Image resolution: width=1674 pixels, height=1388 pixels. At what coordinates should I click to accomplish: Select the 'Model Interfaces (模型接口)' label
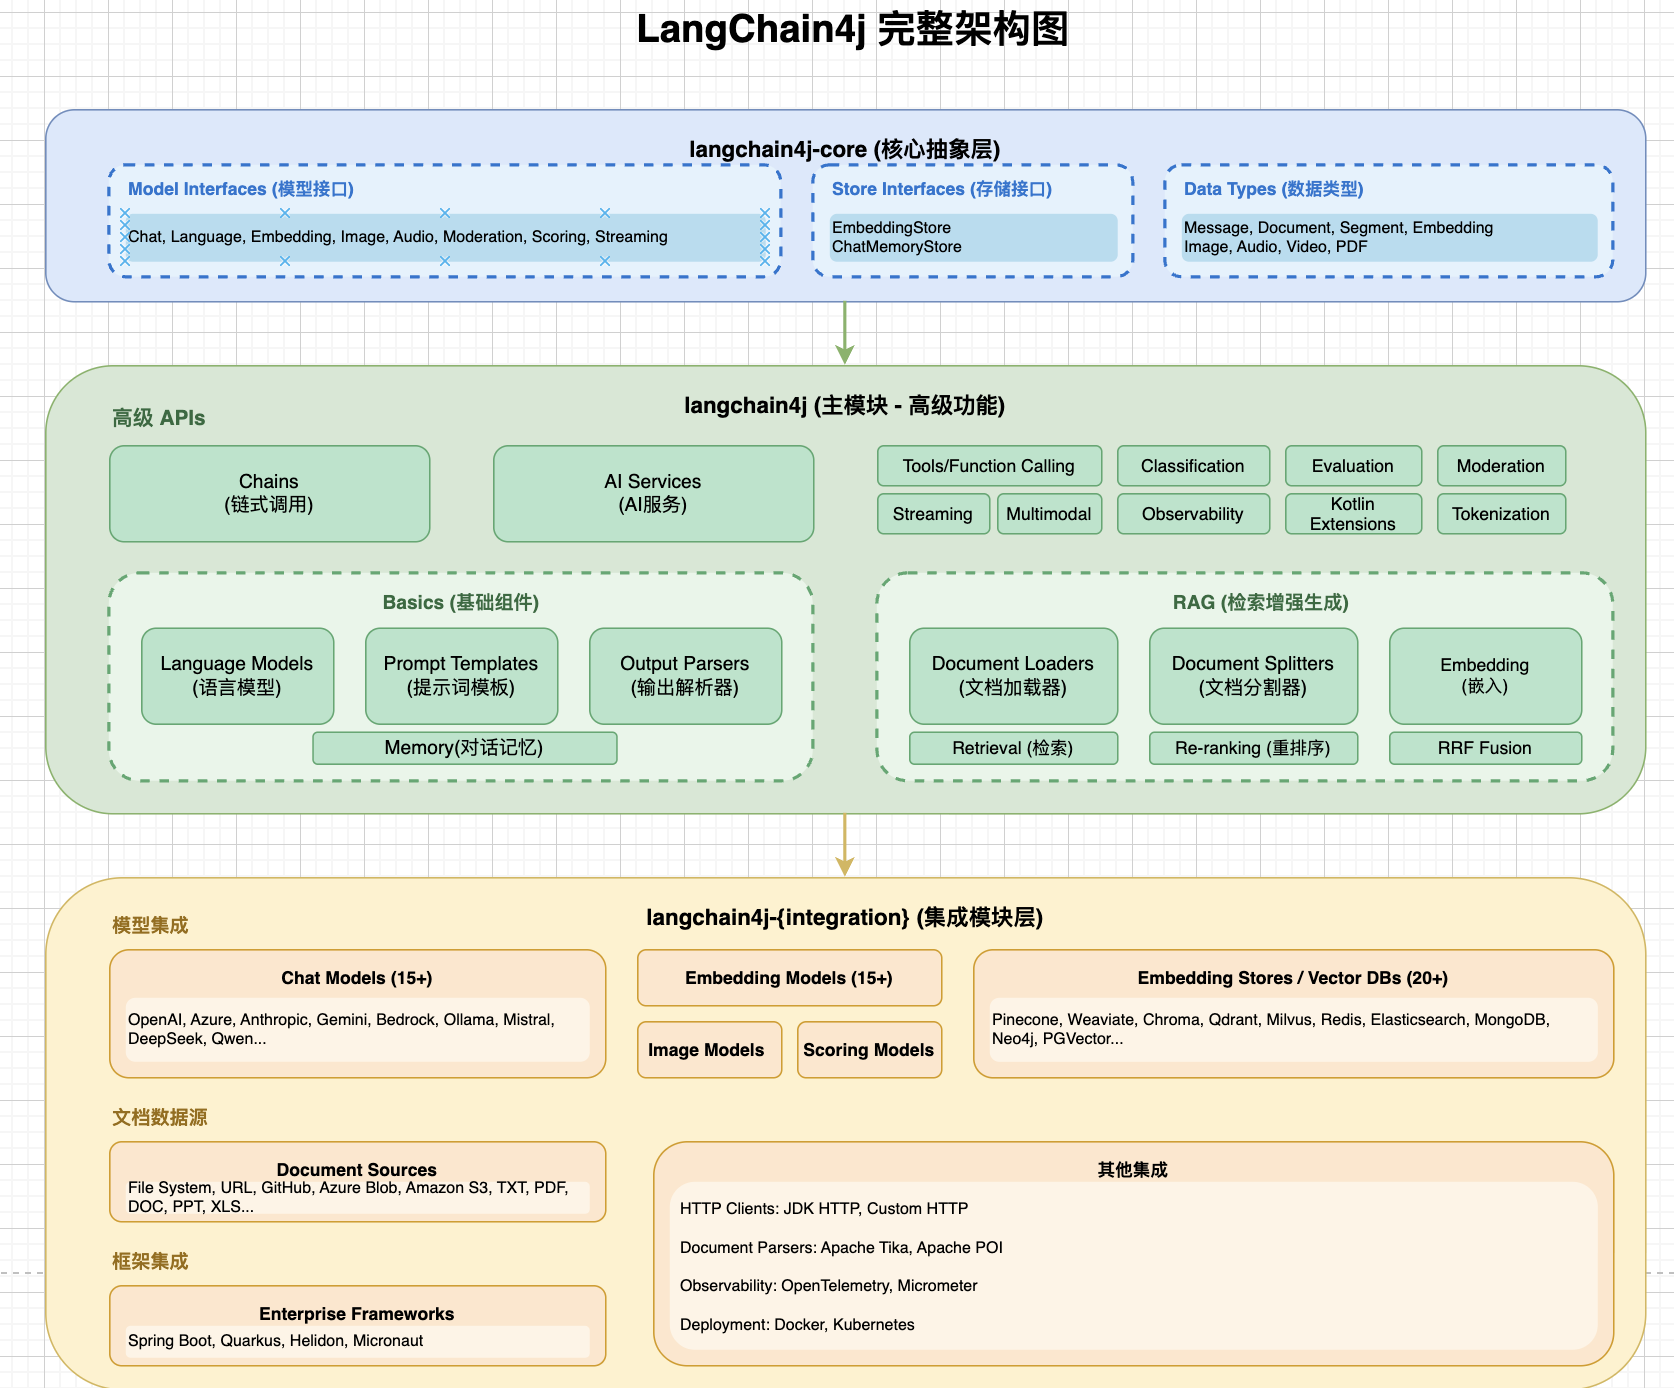pyautogui.click(x=241, y=189)
